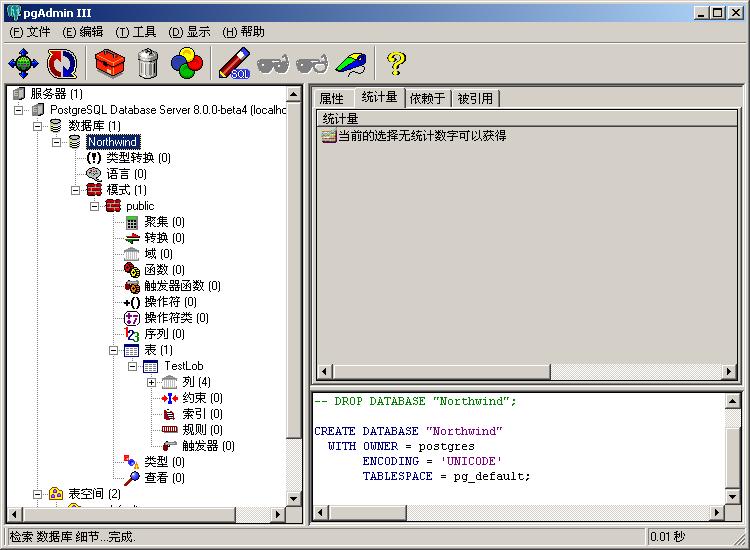The height and width of the screenshot is (550, 750).
Task: Collapse the TestLob table node
Action: click(132, 367)
